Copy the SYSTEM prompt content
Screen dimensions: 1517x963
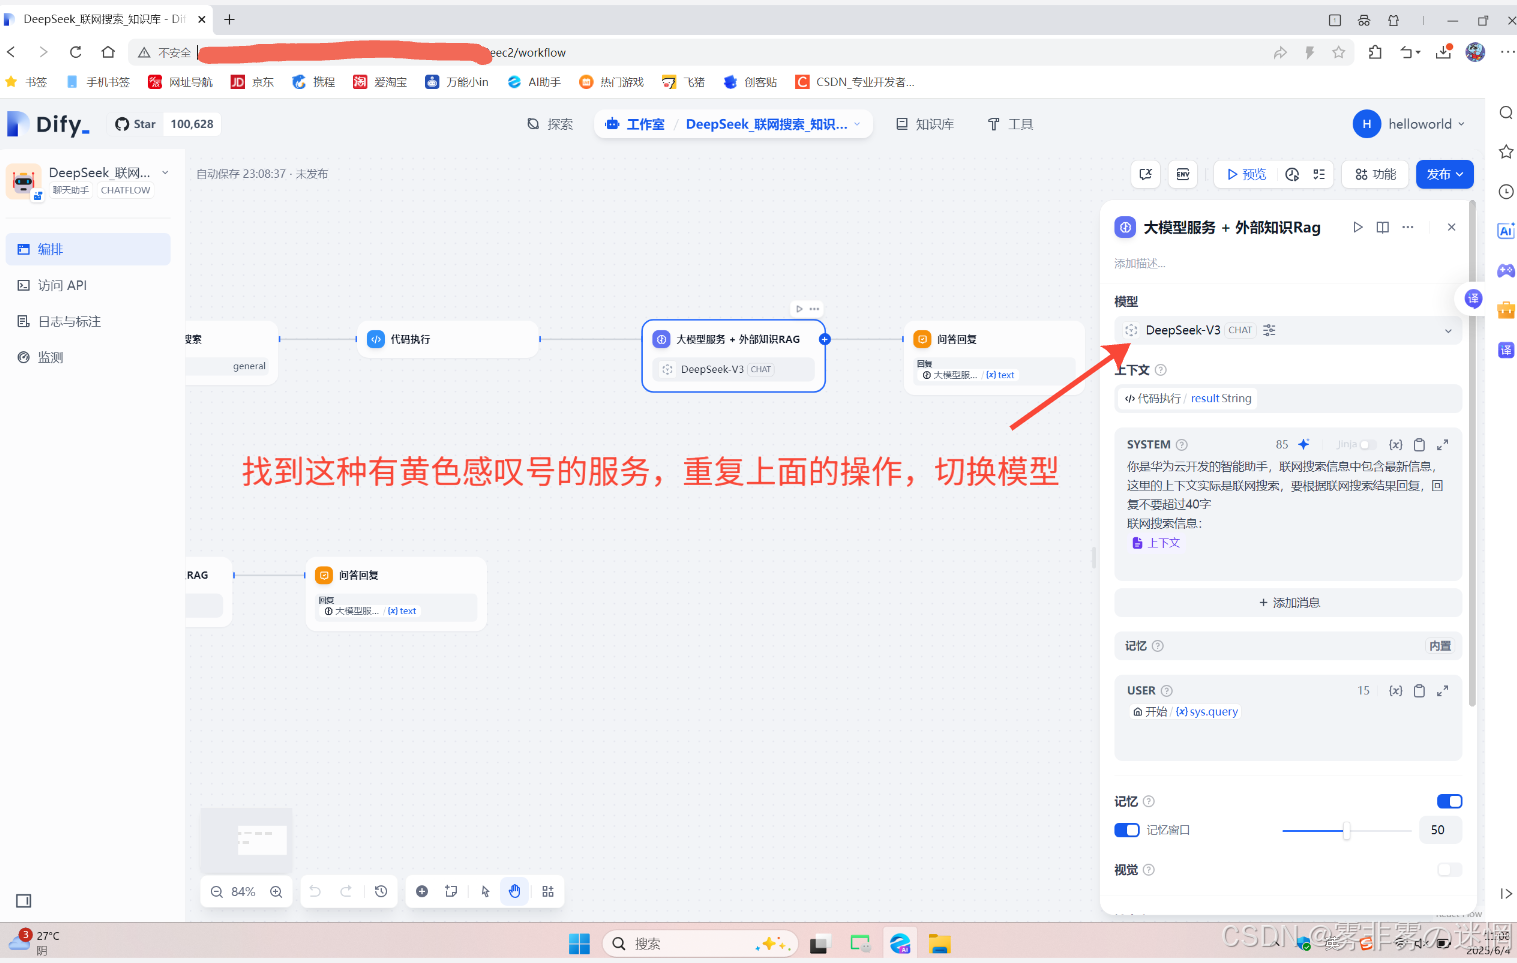pyautogui.click(x=1419, y=444)
